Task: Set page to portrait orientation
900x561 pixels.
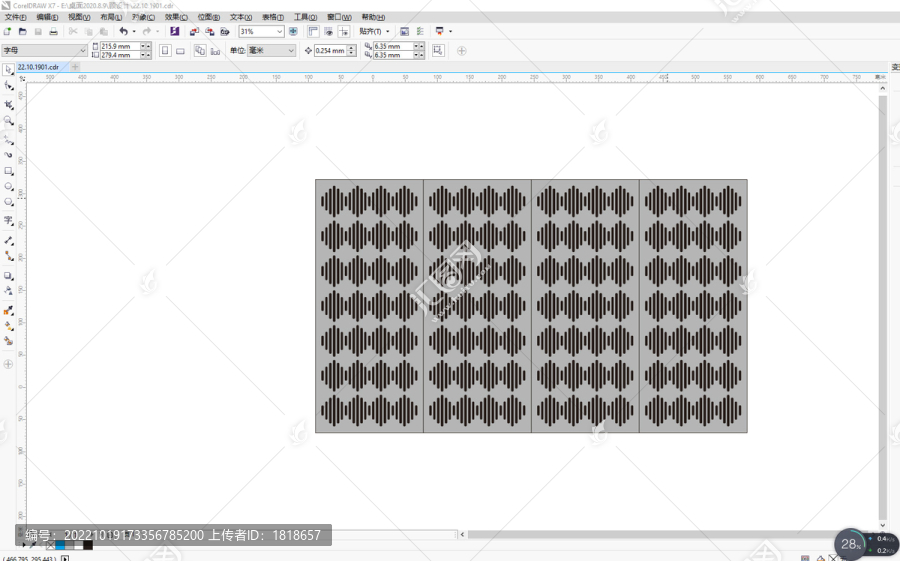Action: [x=165, y=51]
